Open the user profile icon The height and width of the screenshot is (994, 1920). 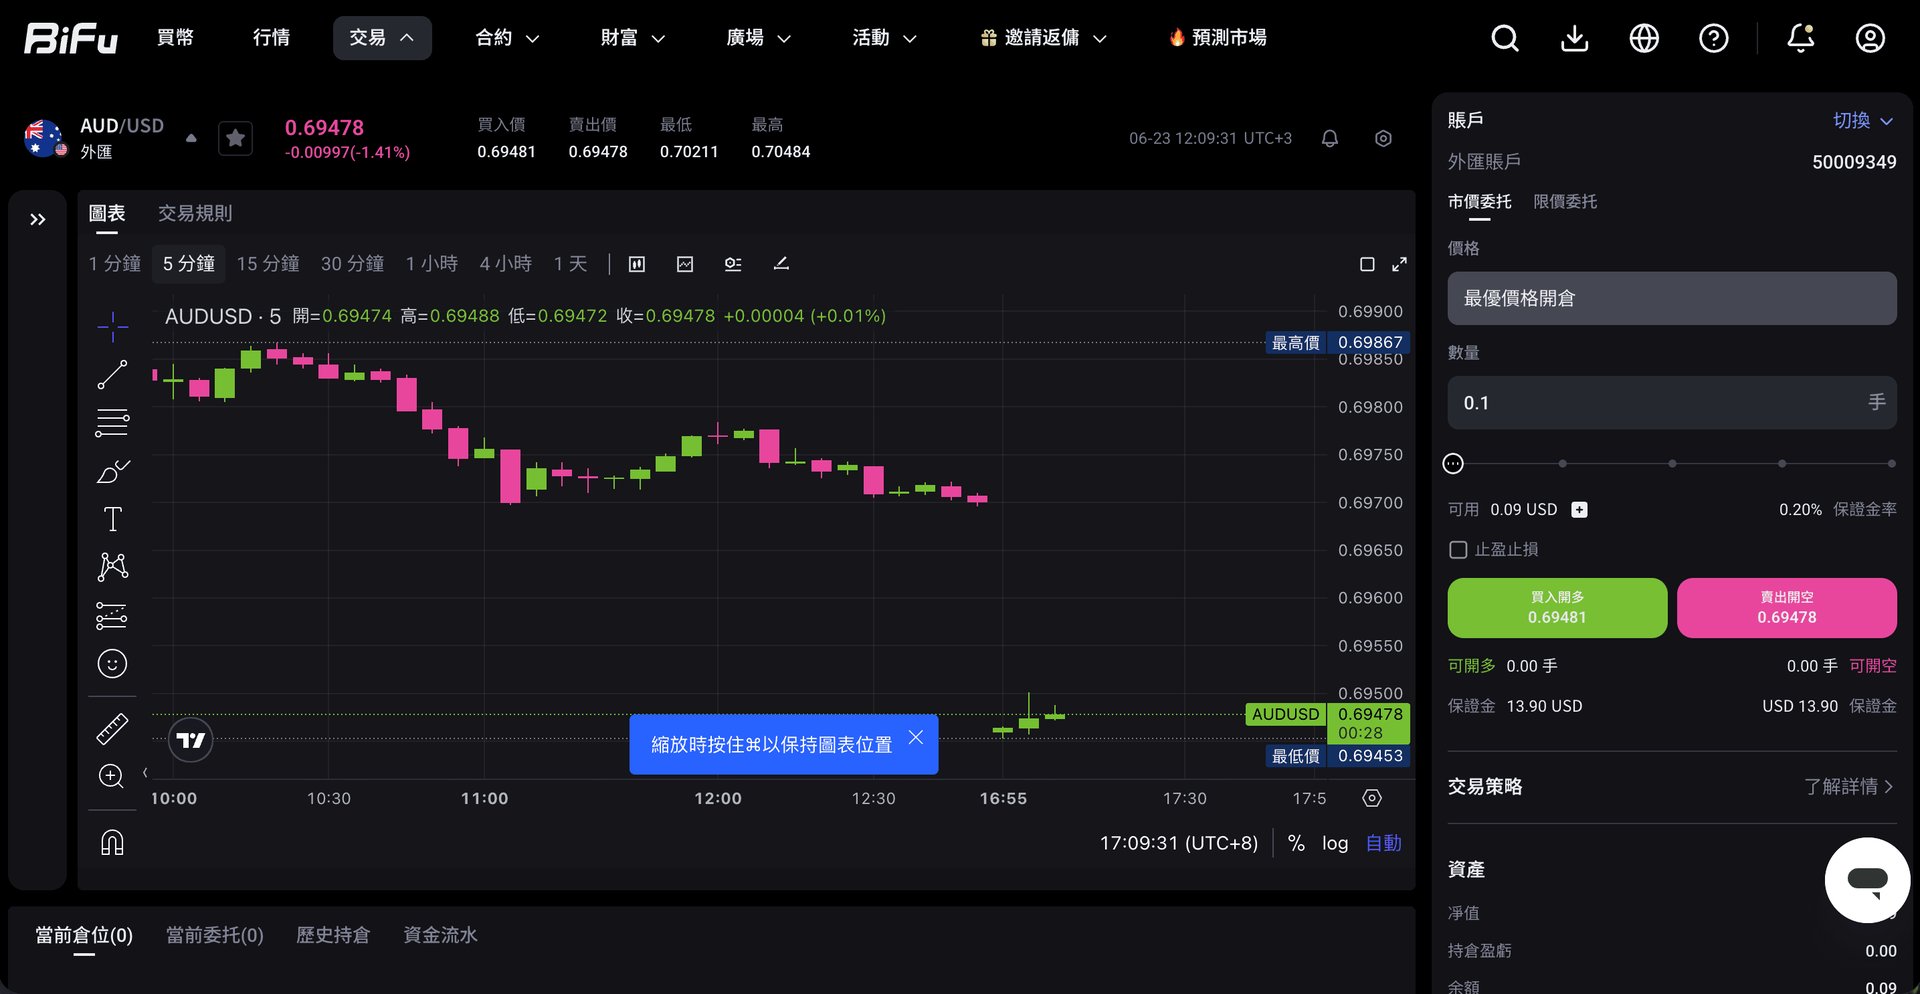(x=1870, y=38)
